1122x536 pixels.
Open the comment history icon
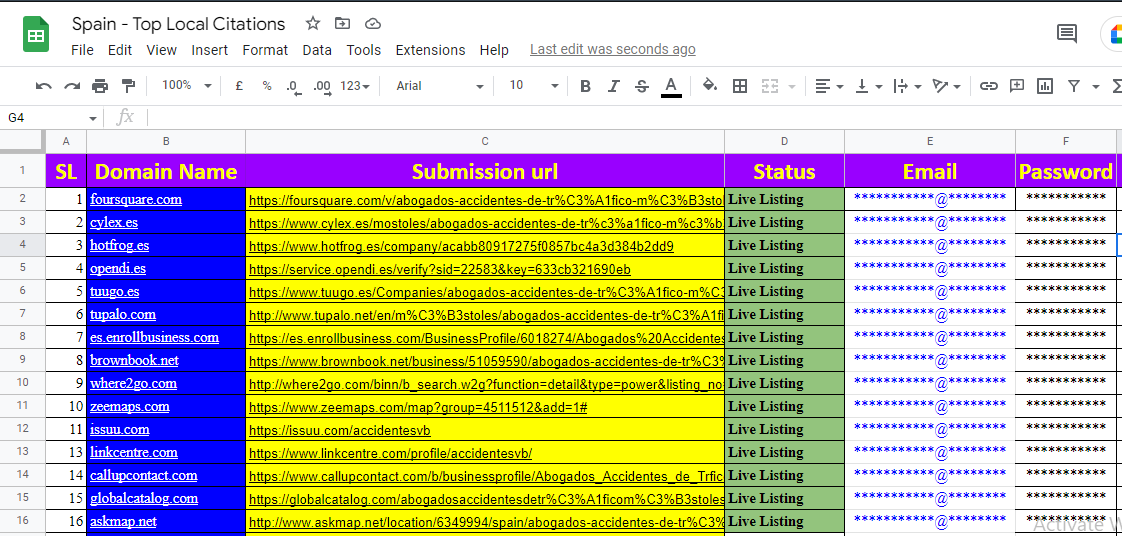click(1067, 34)
